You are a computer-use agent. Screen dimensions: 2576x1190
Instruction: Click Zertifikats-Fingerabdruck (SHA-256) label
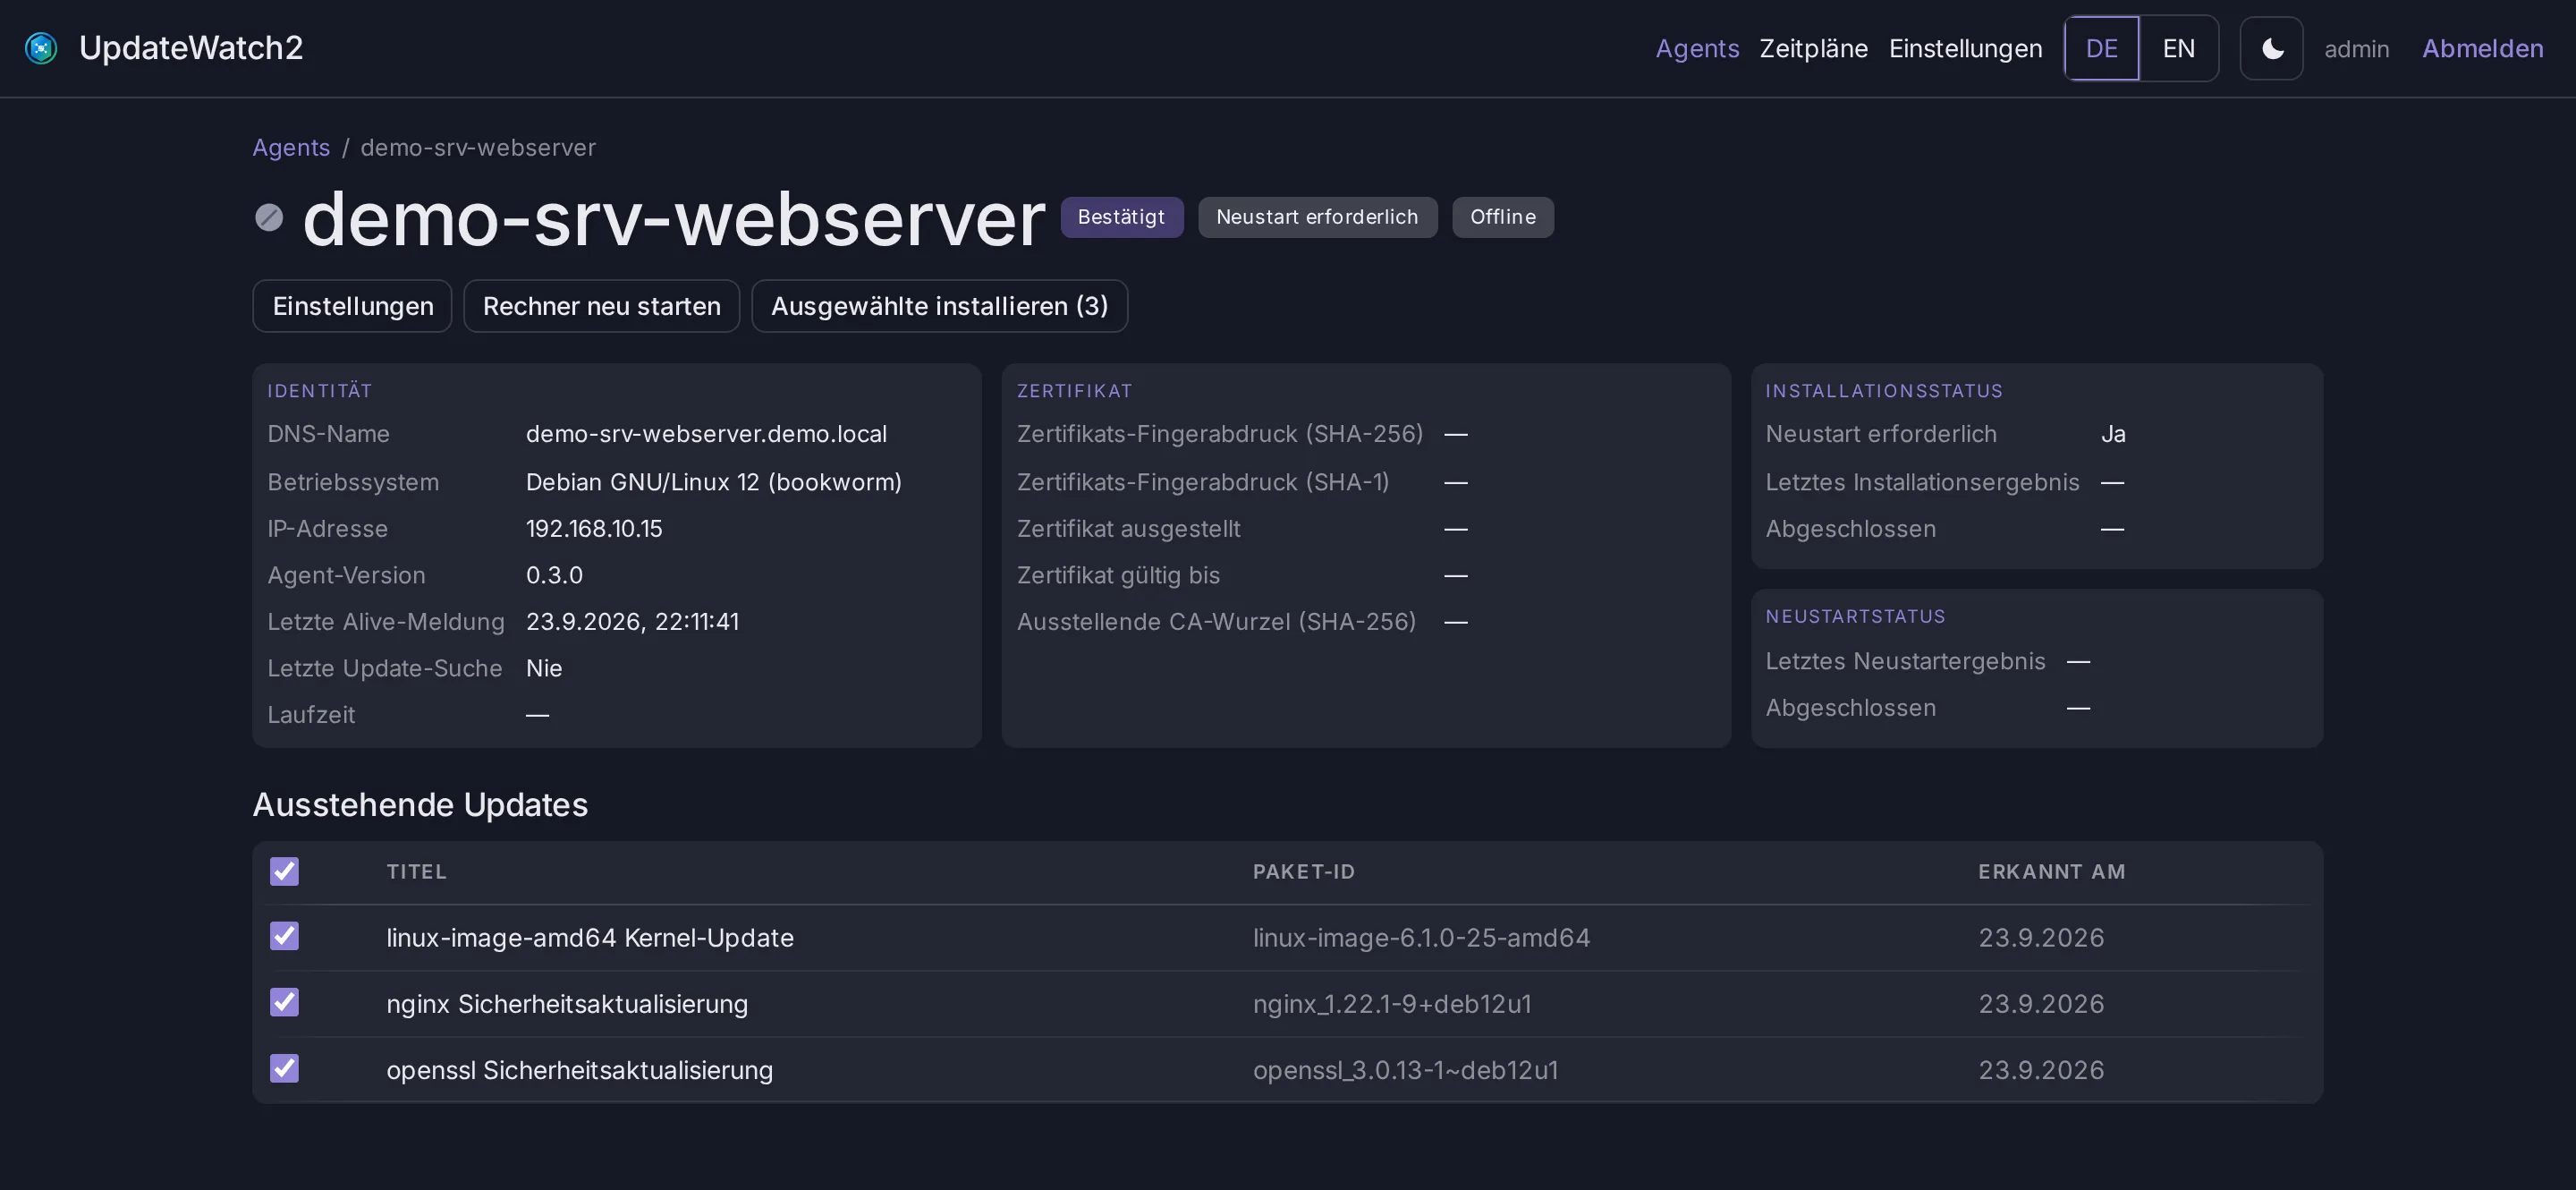tap(1219, 433)
